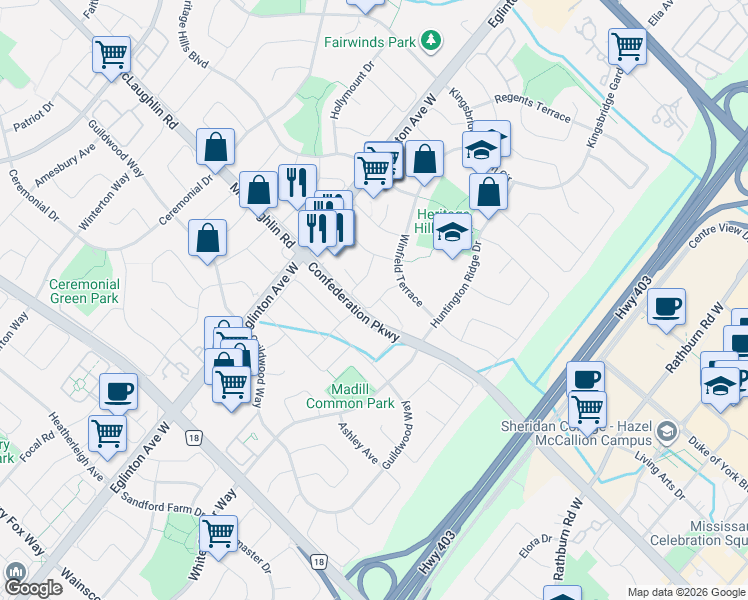Click the Patriot Dr street label
This screenshot has height=600, width=748.
coord(33,117)
